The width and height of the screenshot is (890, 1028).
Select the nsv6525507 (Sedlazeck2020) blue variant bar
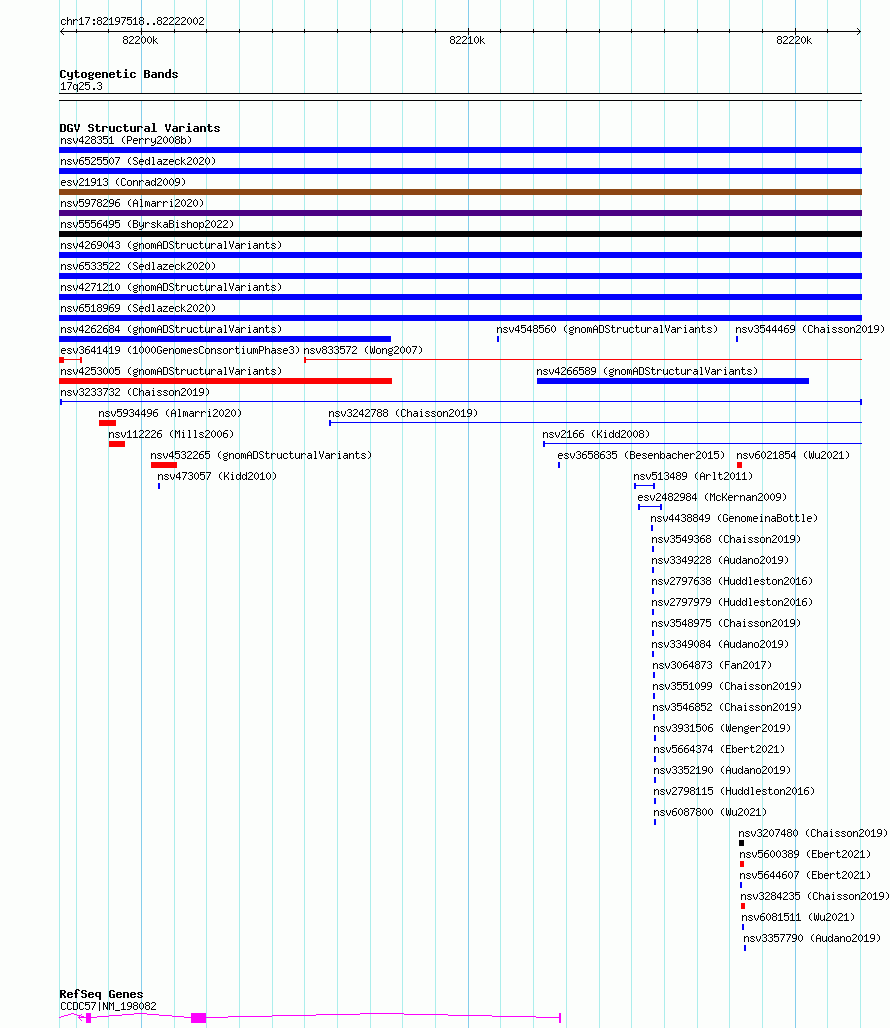(x=460, y=171)
